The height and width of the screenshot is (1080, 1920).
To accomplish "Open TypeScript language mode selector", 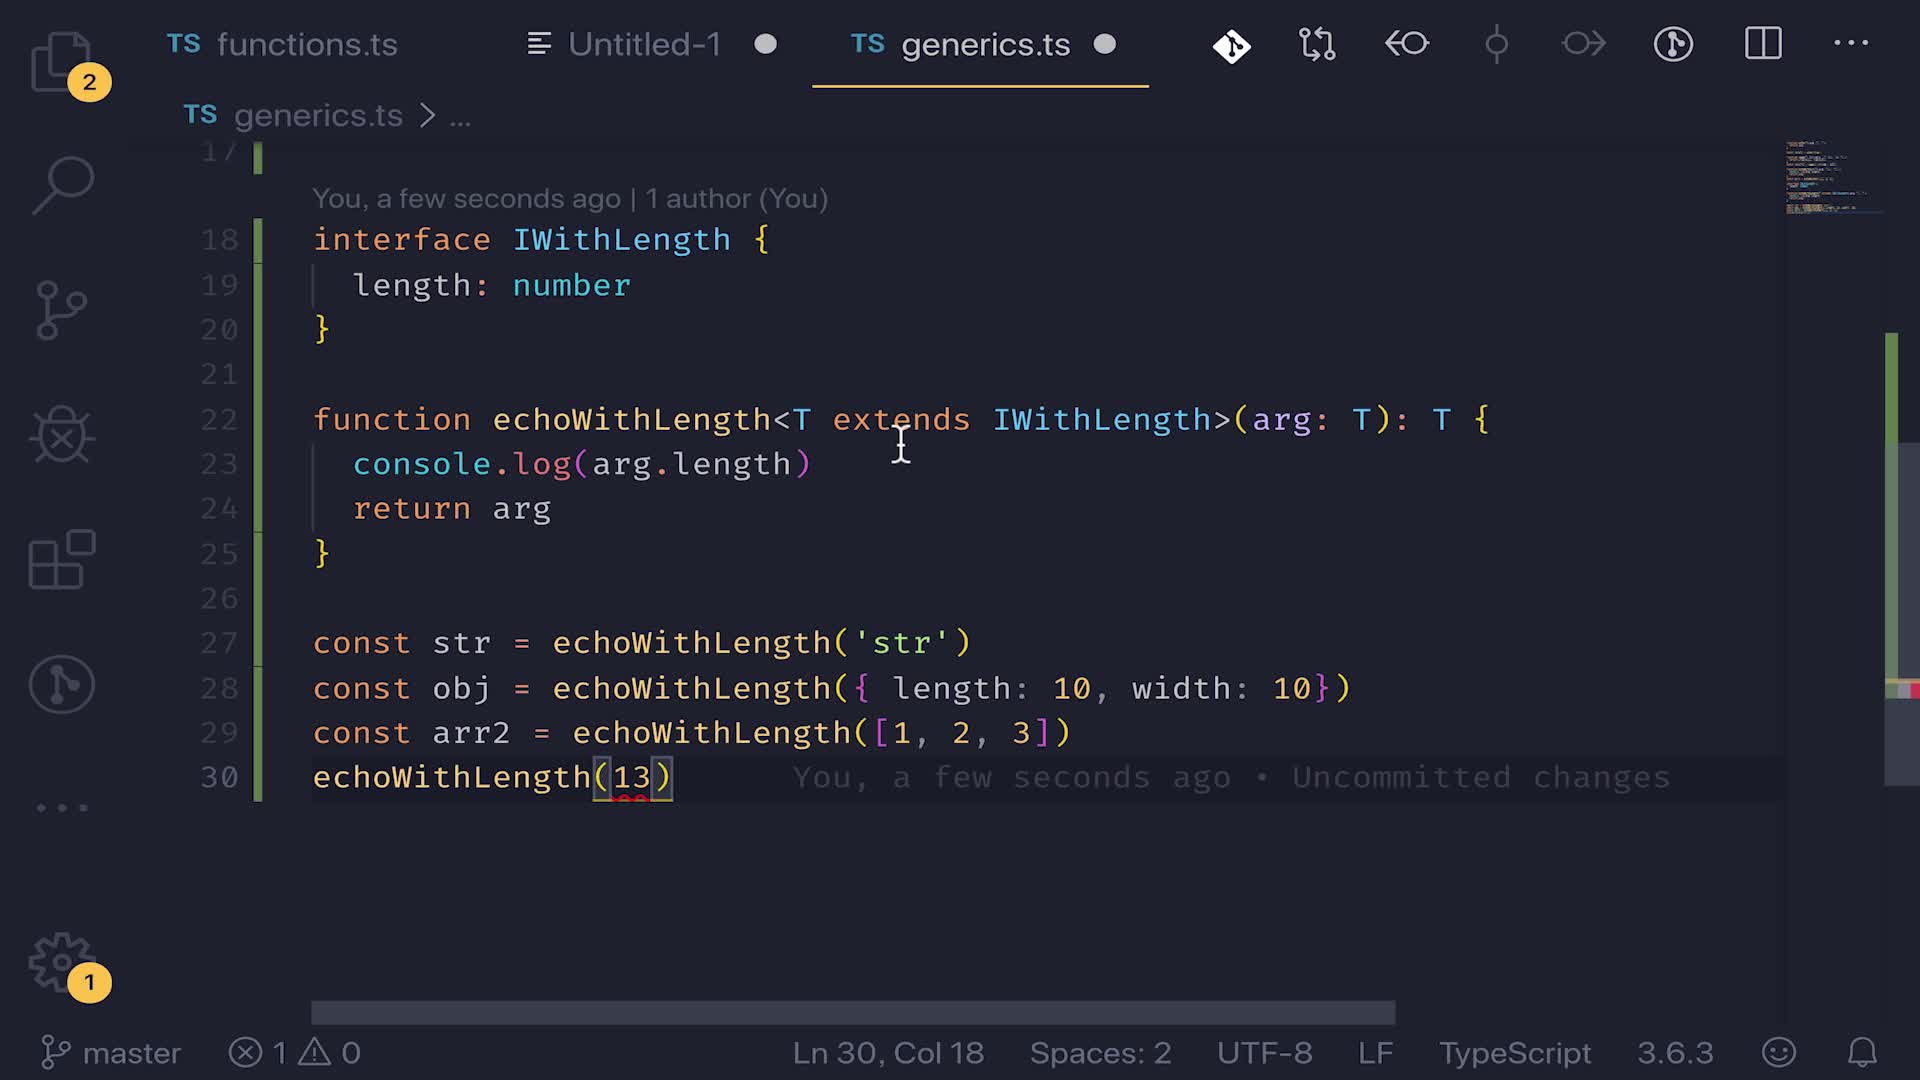I will 1514,1053.
